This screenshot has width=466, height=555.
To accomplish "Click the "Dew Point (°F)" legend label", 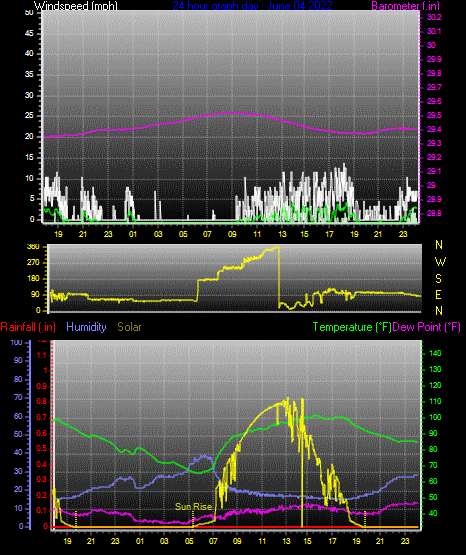I will pyautogui.click(x=427, y=327).
